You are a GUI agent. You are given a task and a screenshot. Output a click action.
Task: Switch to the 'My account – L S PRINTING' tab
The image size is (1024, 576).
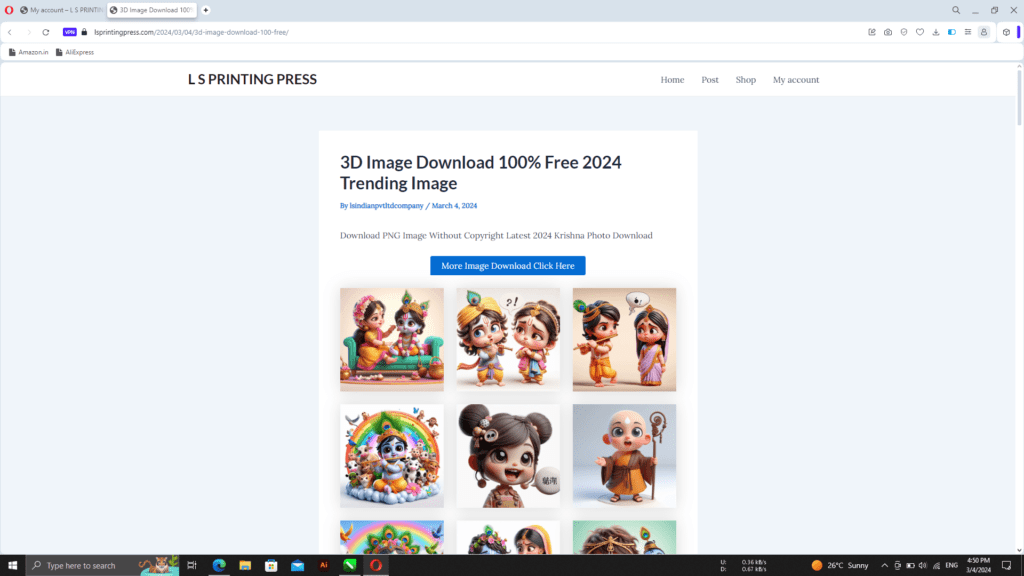tap(61, 10)
